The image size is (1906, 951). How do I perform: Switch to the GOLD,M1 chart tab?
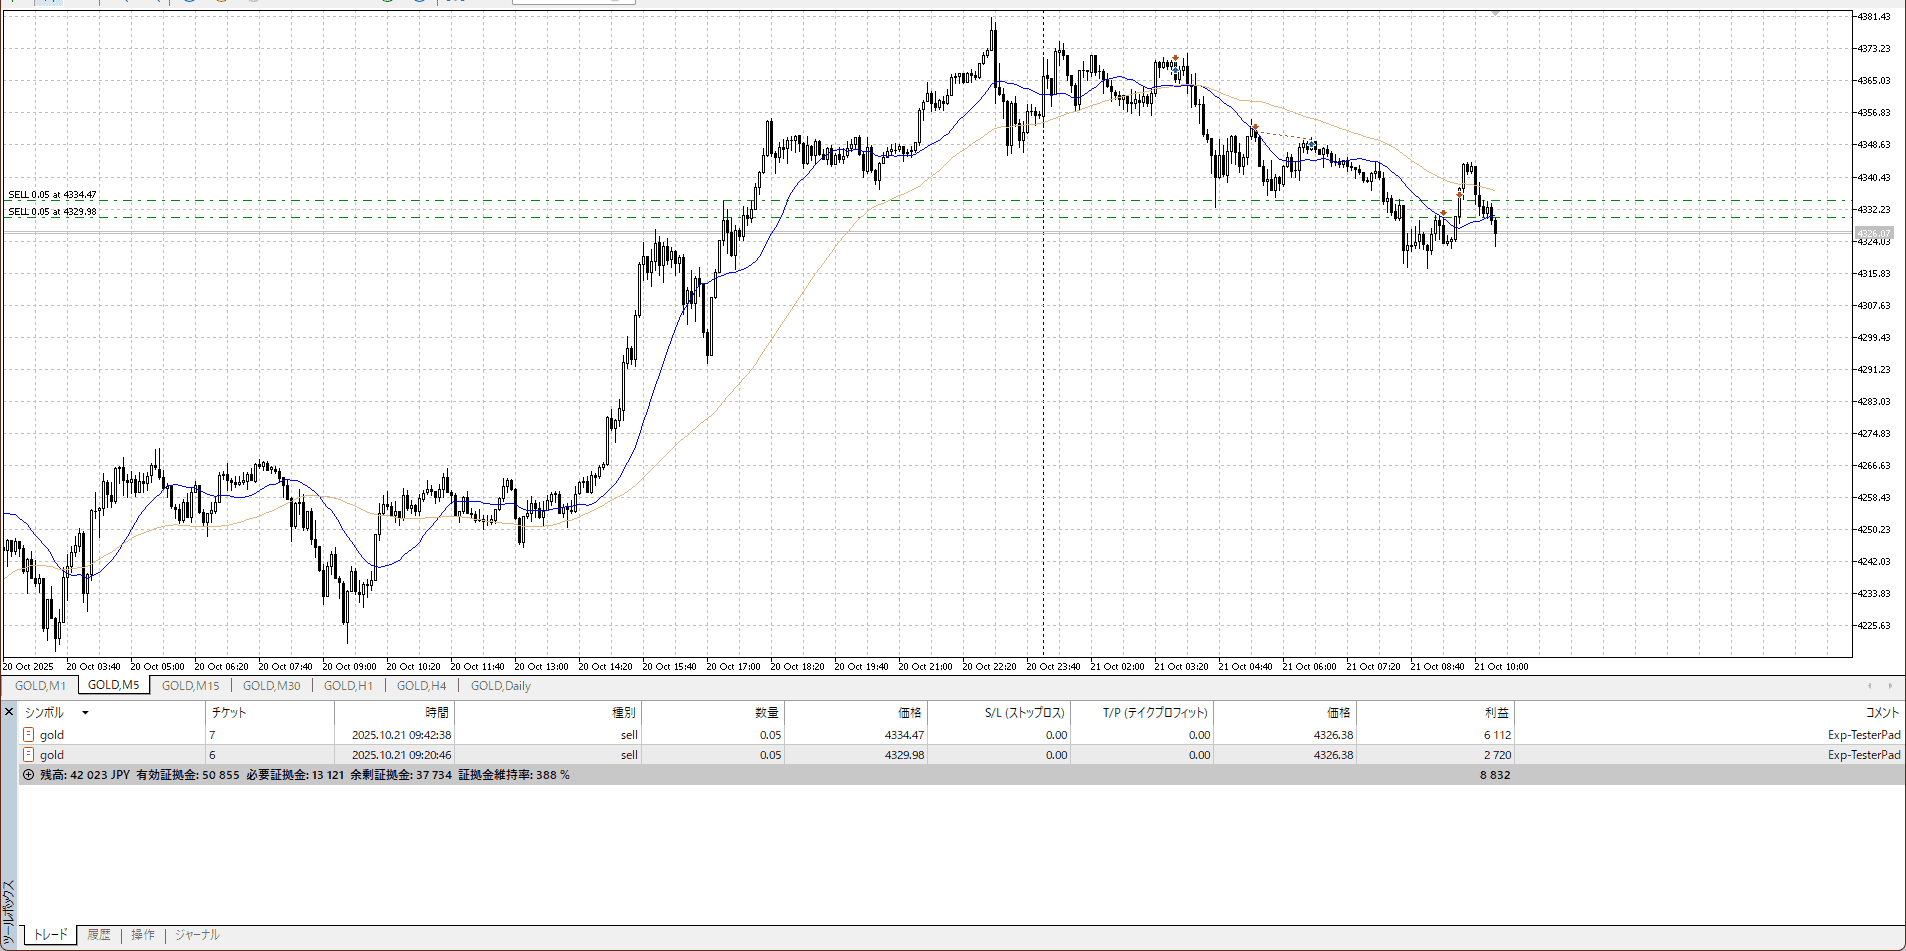coord(40,686)
